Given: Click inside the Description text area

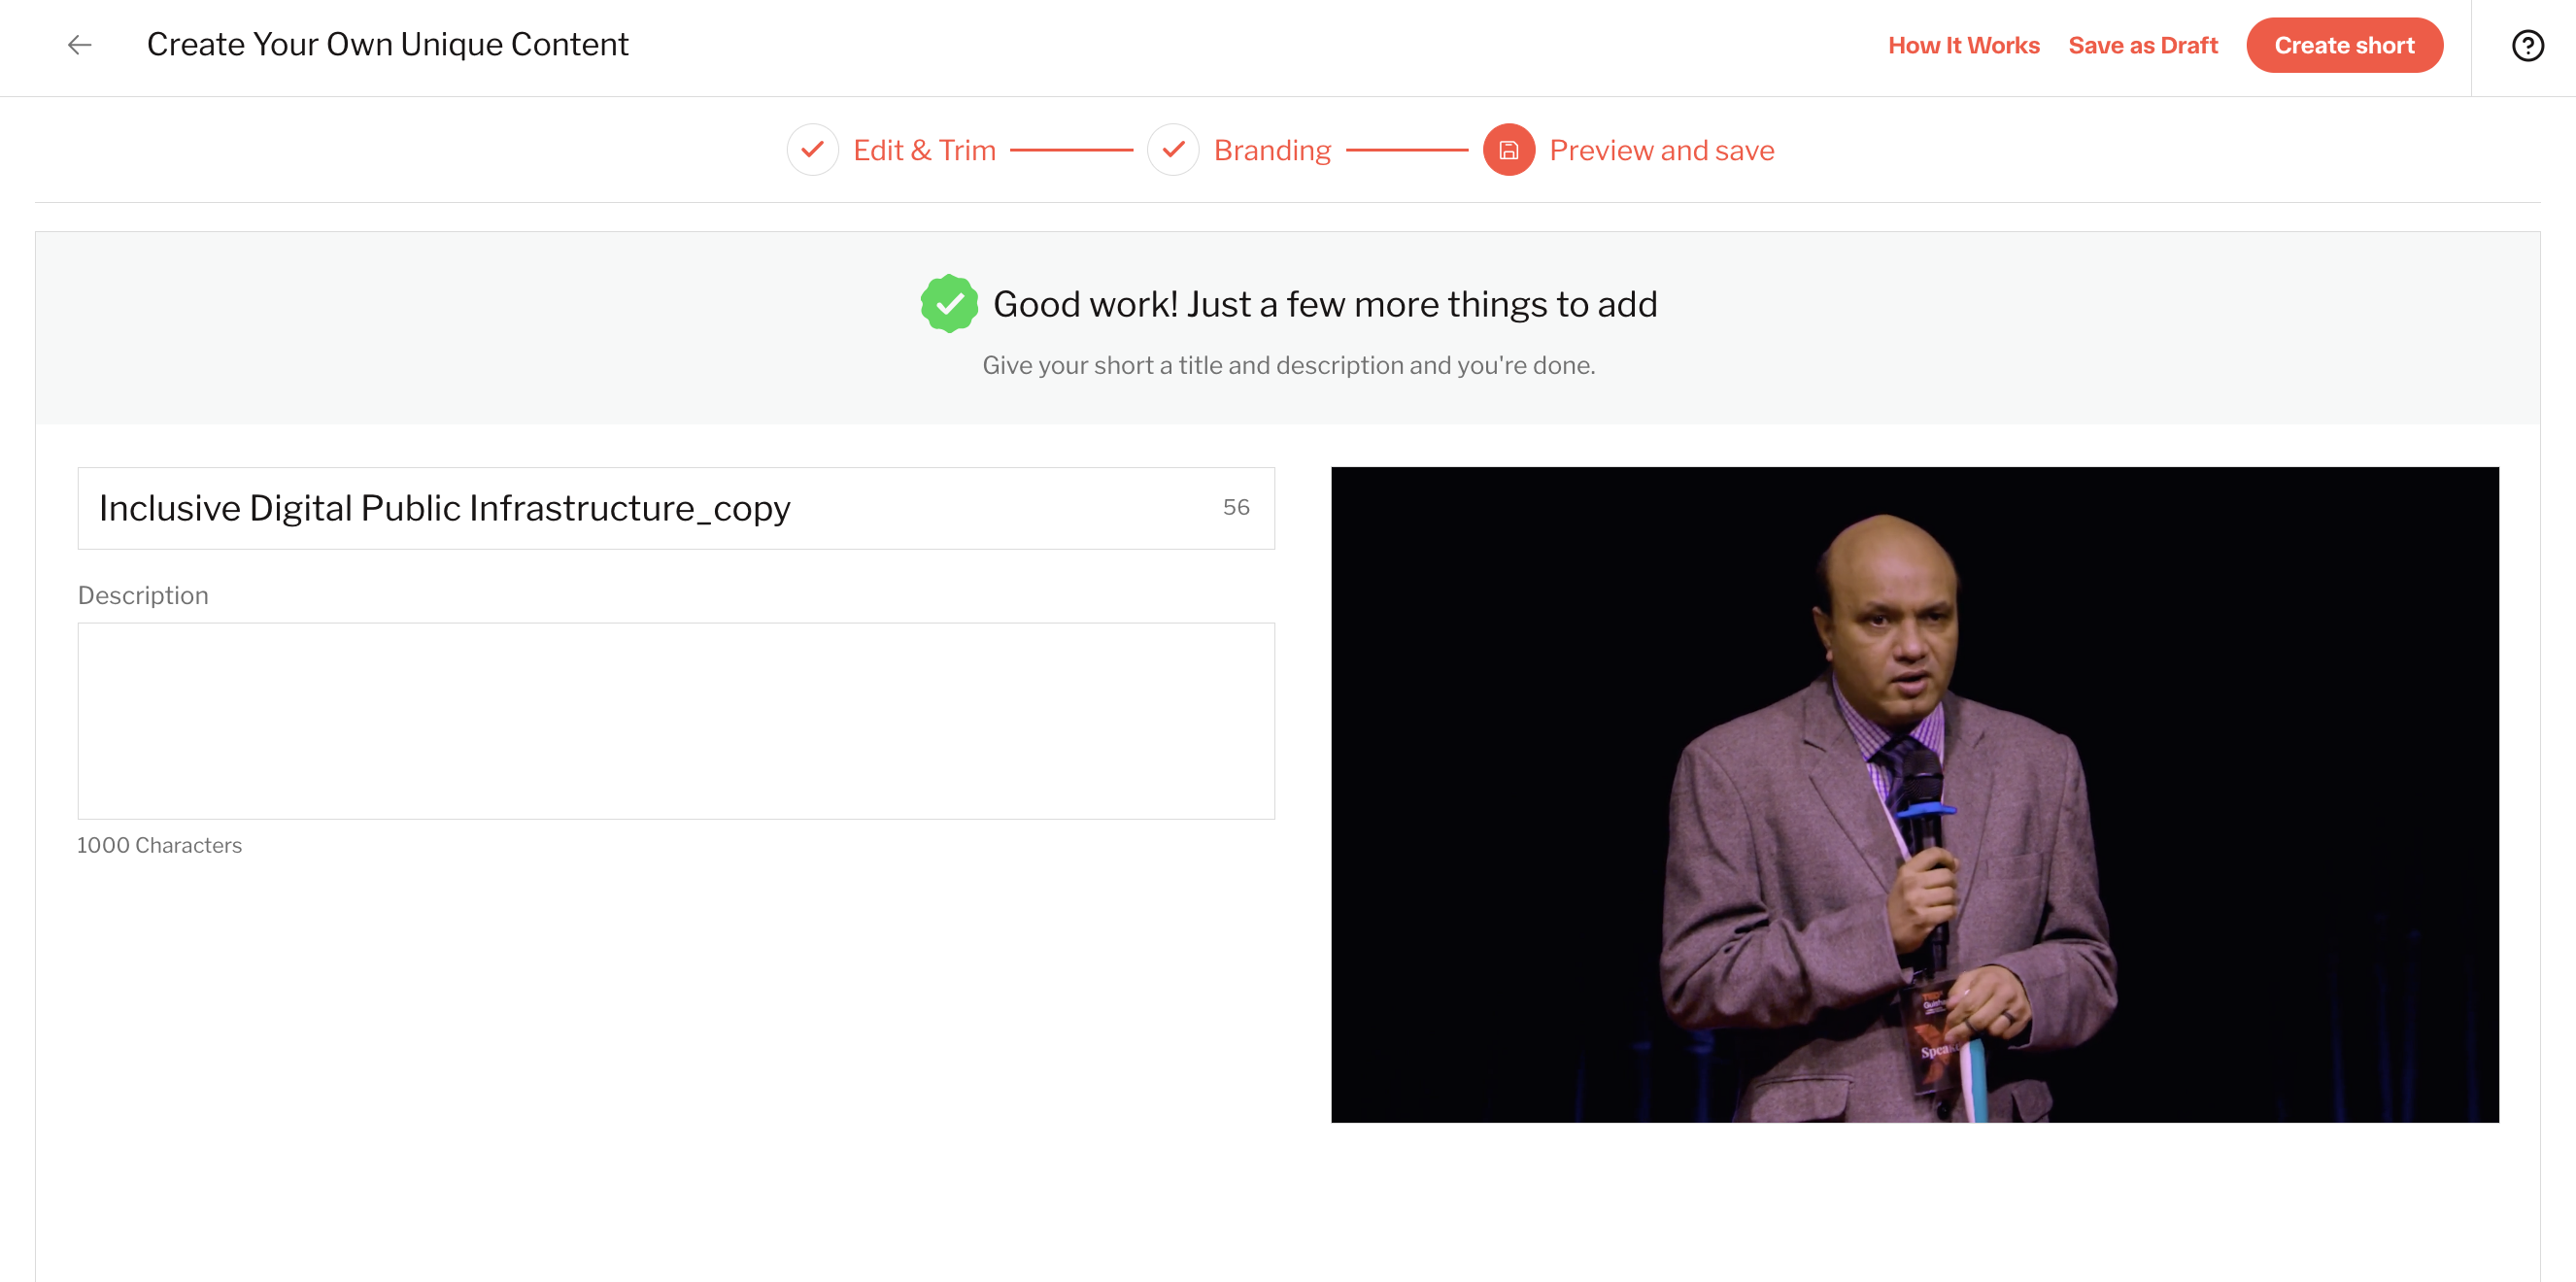Looking at the screenshot, I should coord(676,721).
